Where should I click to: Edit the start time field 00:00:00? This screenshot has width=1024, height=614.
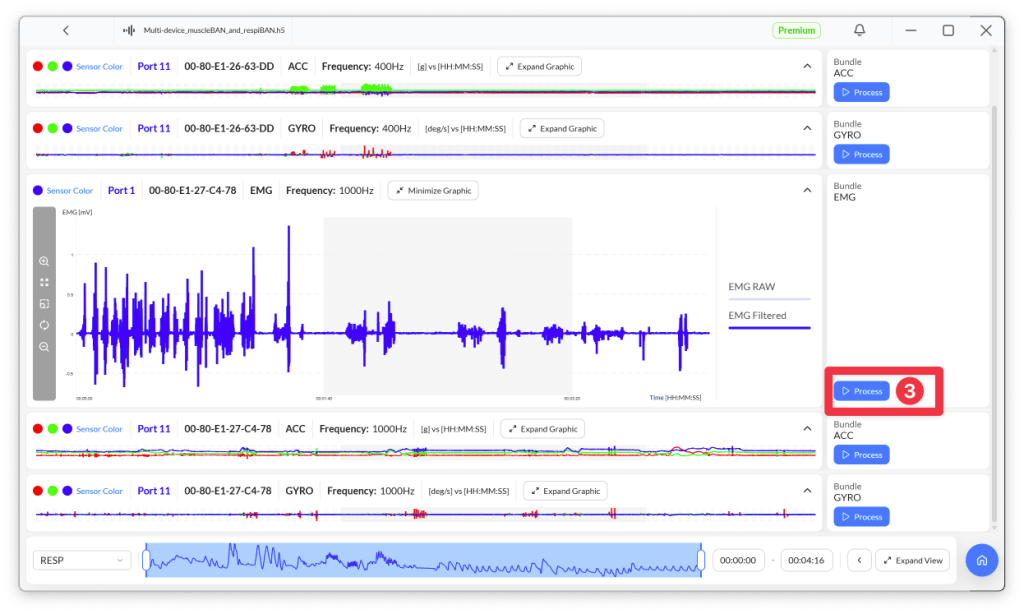point(738,560)
